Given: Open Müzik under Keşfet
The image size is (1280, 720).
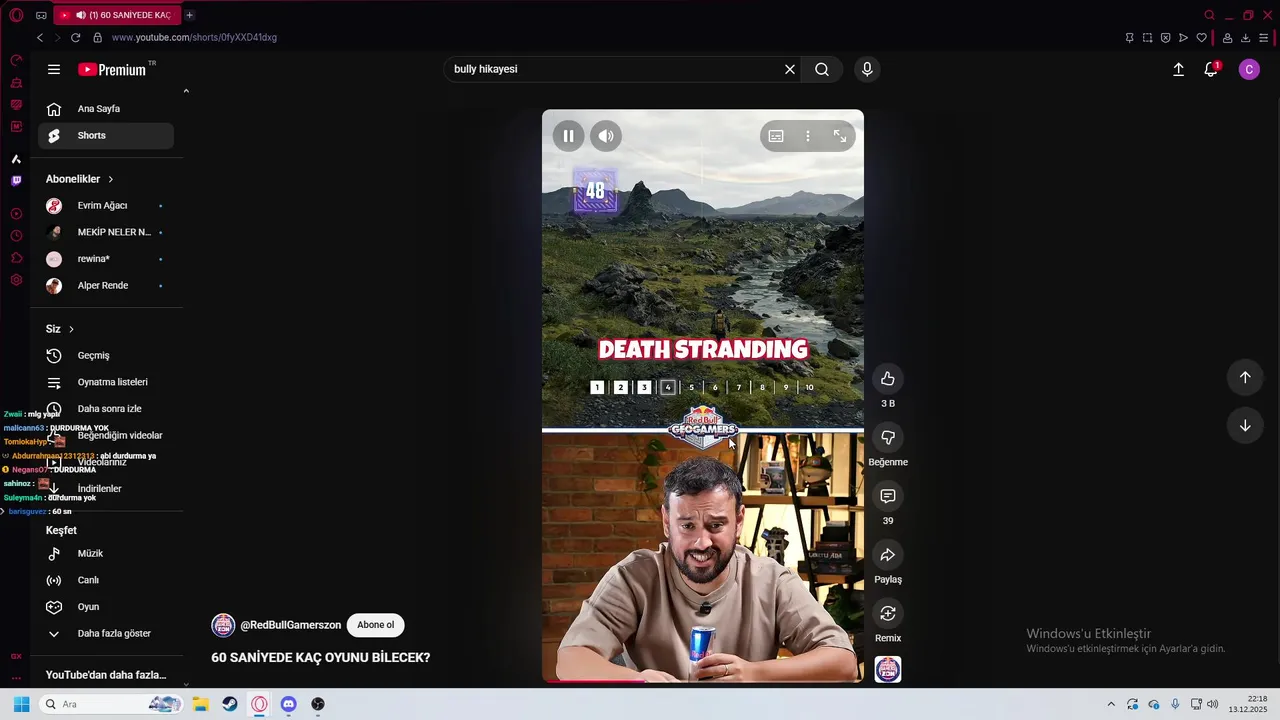Looking at the screenshot, I should 106,554.
